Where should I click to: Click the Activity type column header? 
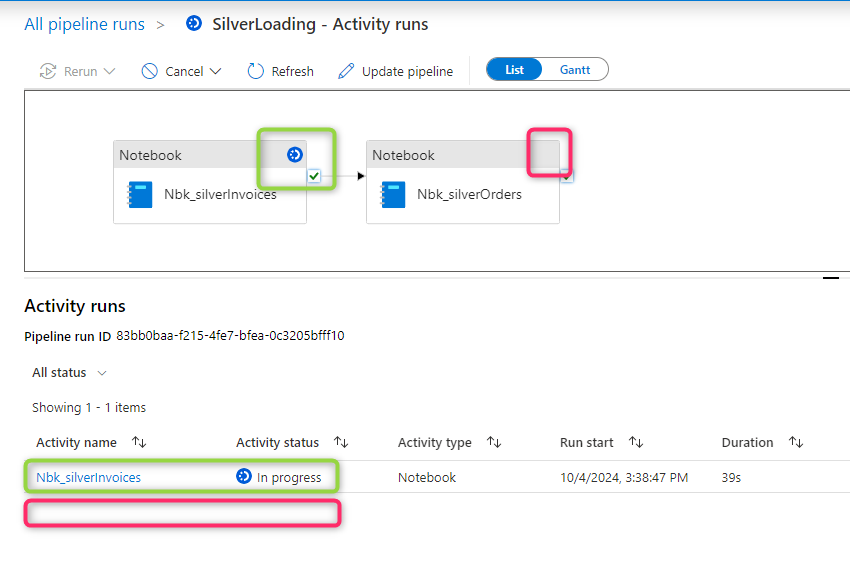coord(435,443)
